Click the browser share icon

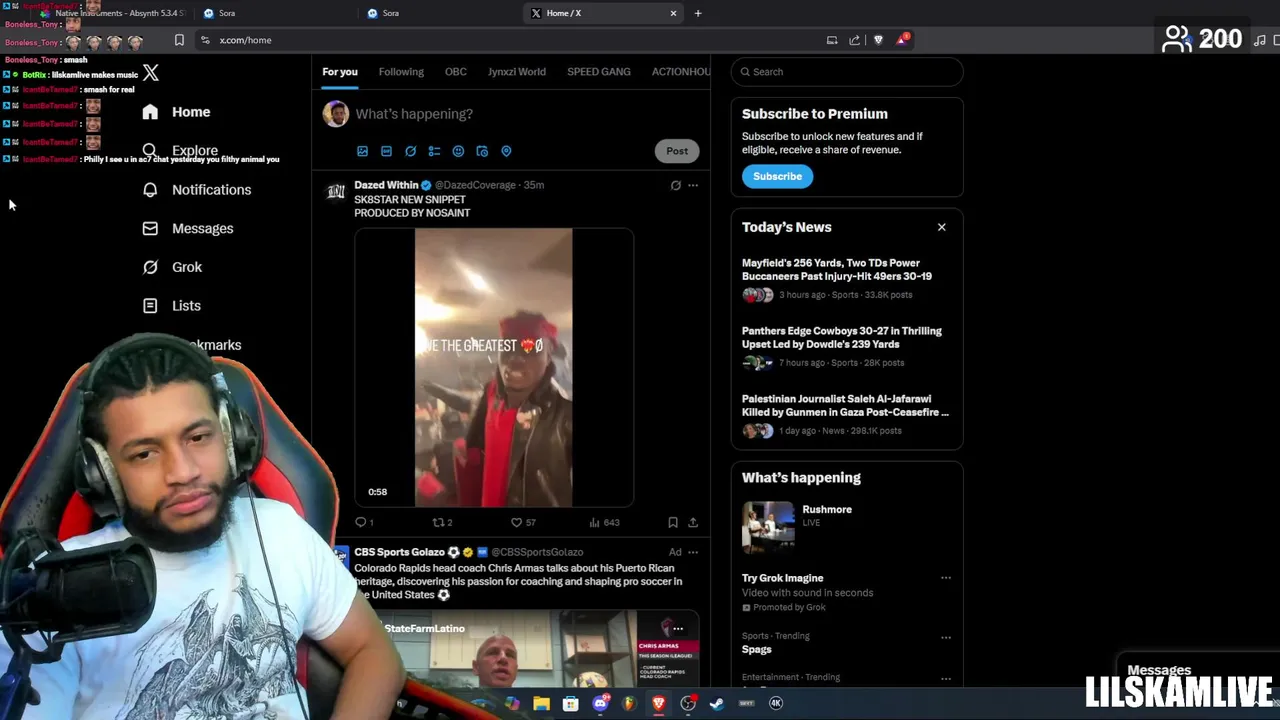coord(855,40)
